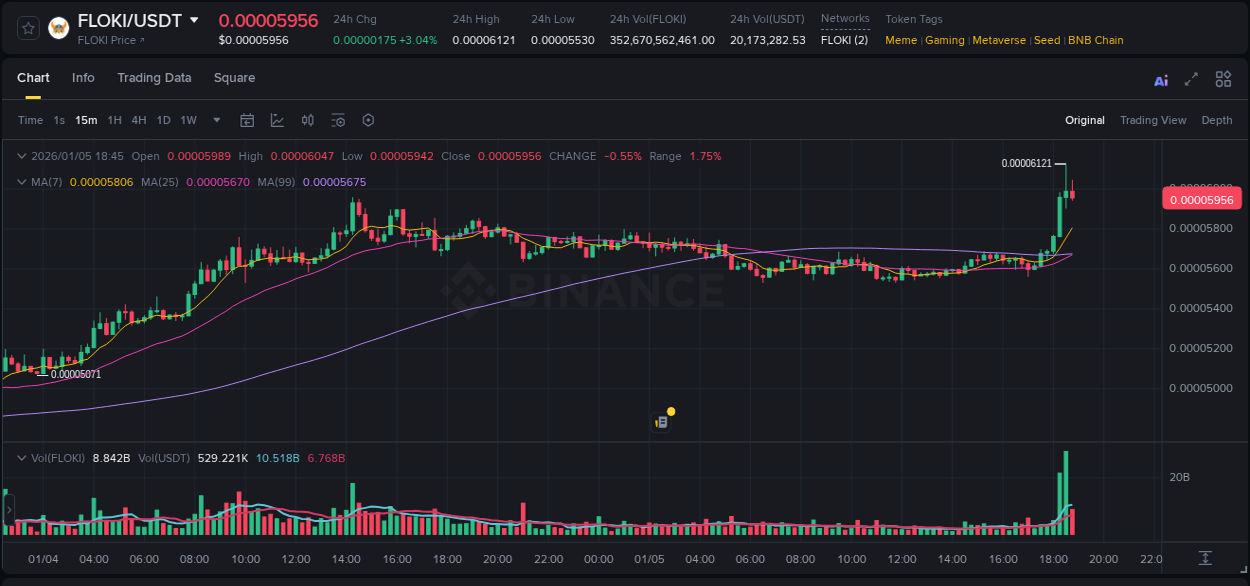Select the line chart overlay icon

coord(277,120)
